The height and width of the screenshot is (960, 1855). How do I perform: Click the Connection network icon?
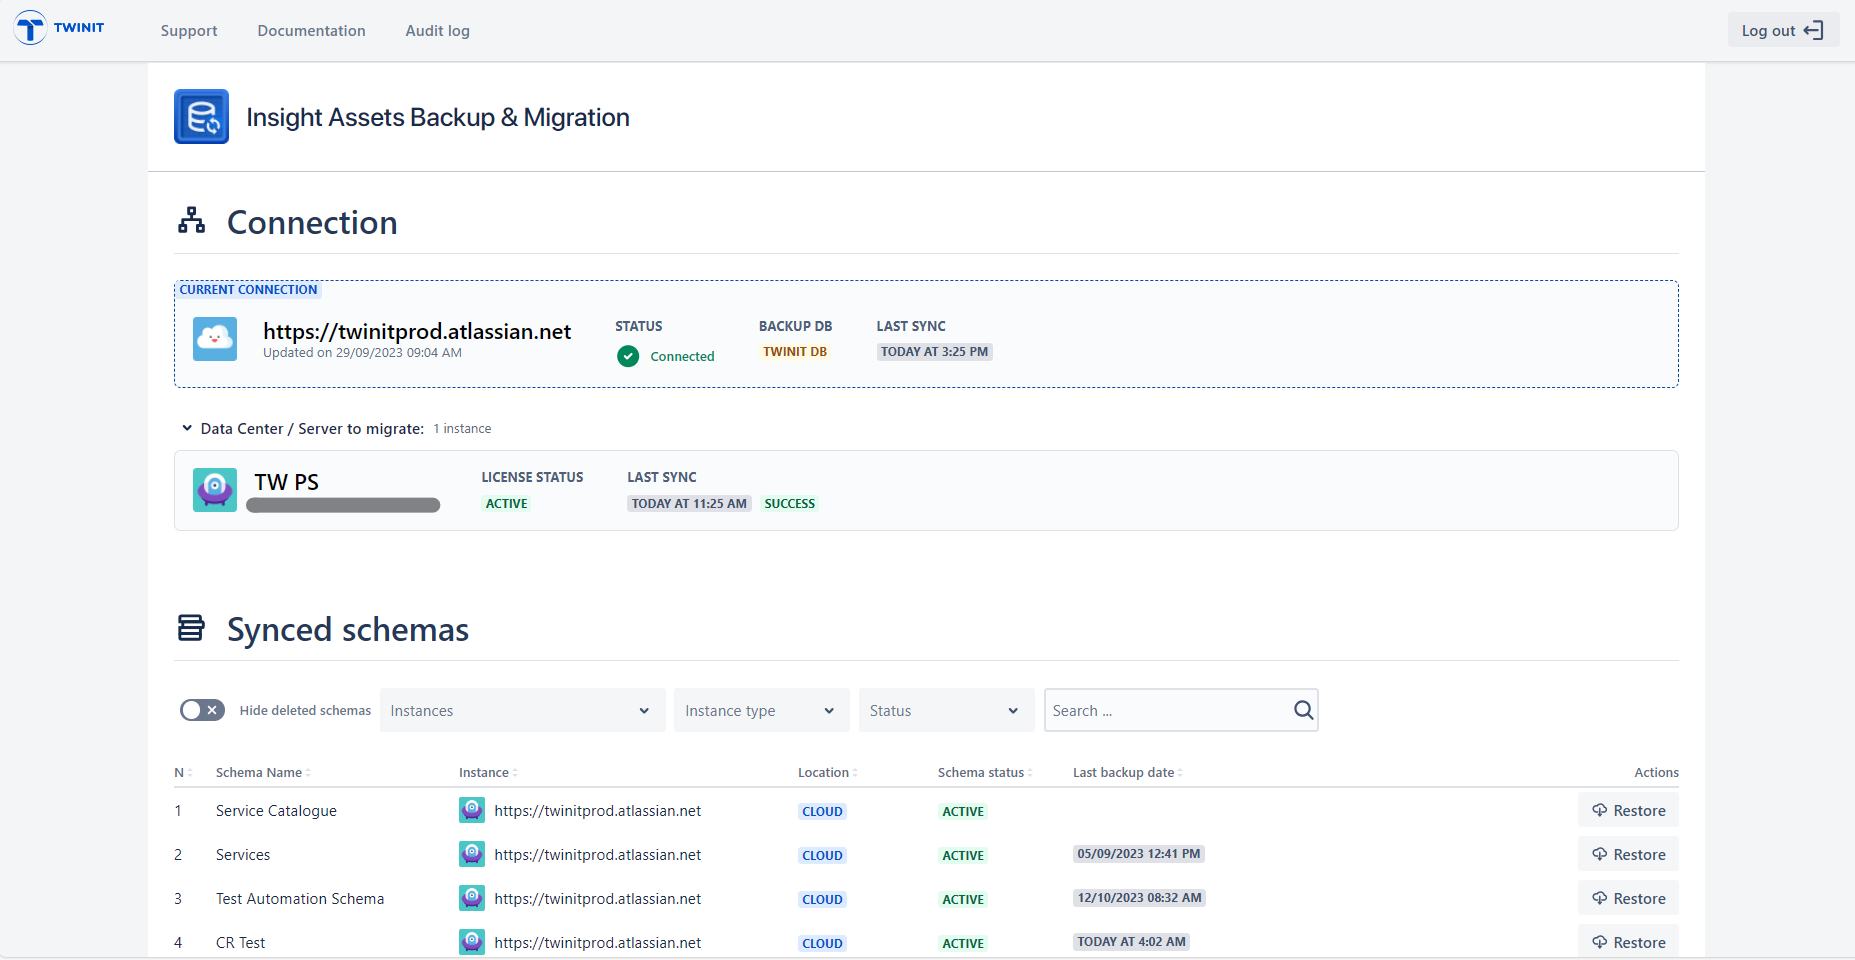tap(191, 221)
